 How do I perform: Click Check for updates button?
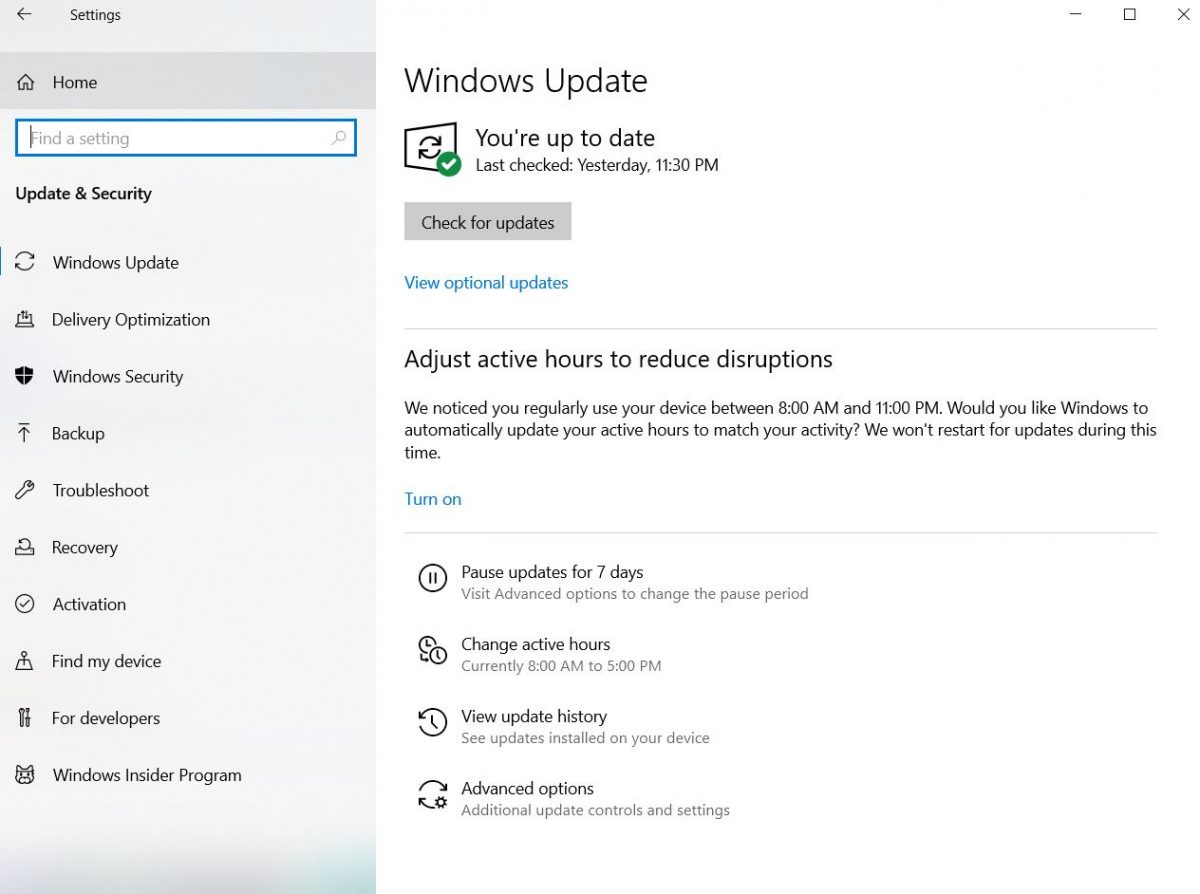click(x=488, y=222)
